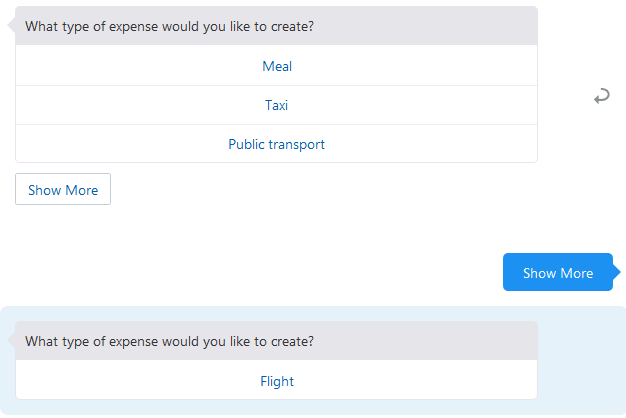Choose Taxi as the expense type
Screen dimensions: 626x418
277,105
